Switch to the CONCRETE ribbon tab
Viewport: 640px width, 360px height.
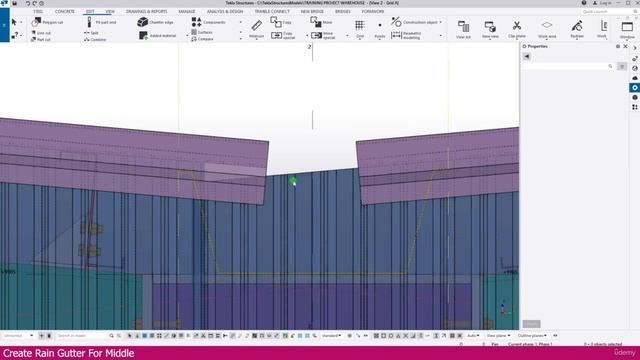coord(65,11)
